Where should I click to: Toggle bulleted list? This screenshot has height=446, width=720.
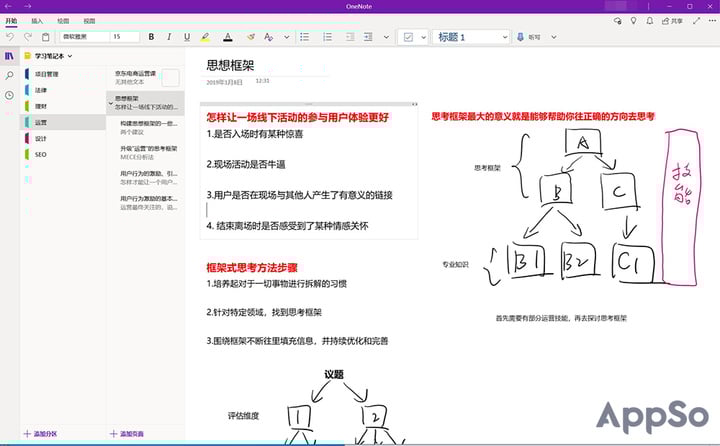(x=304, y=37)
